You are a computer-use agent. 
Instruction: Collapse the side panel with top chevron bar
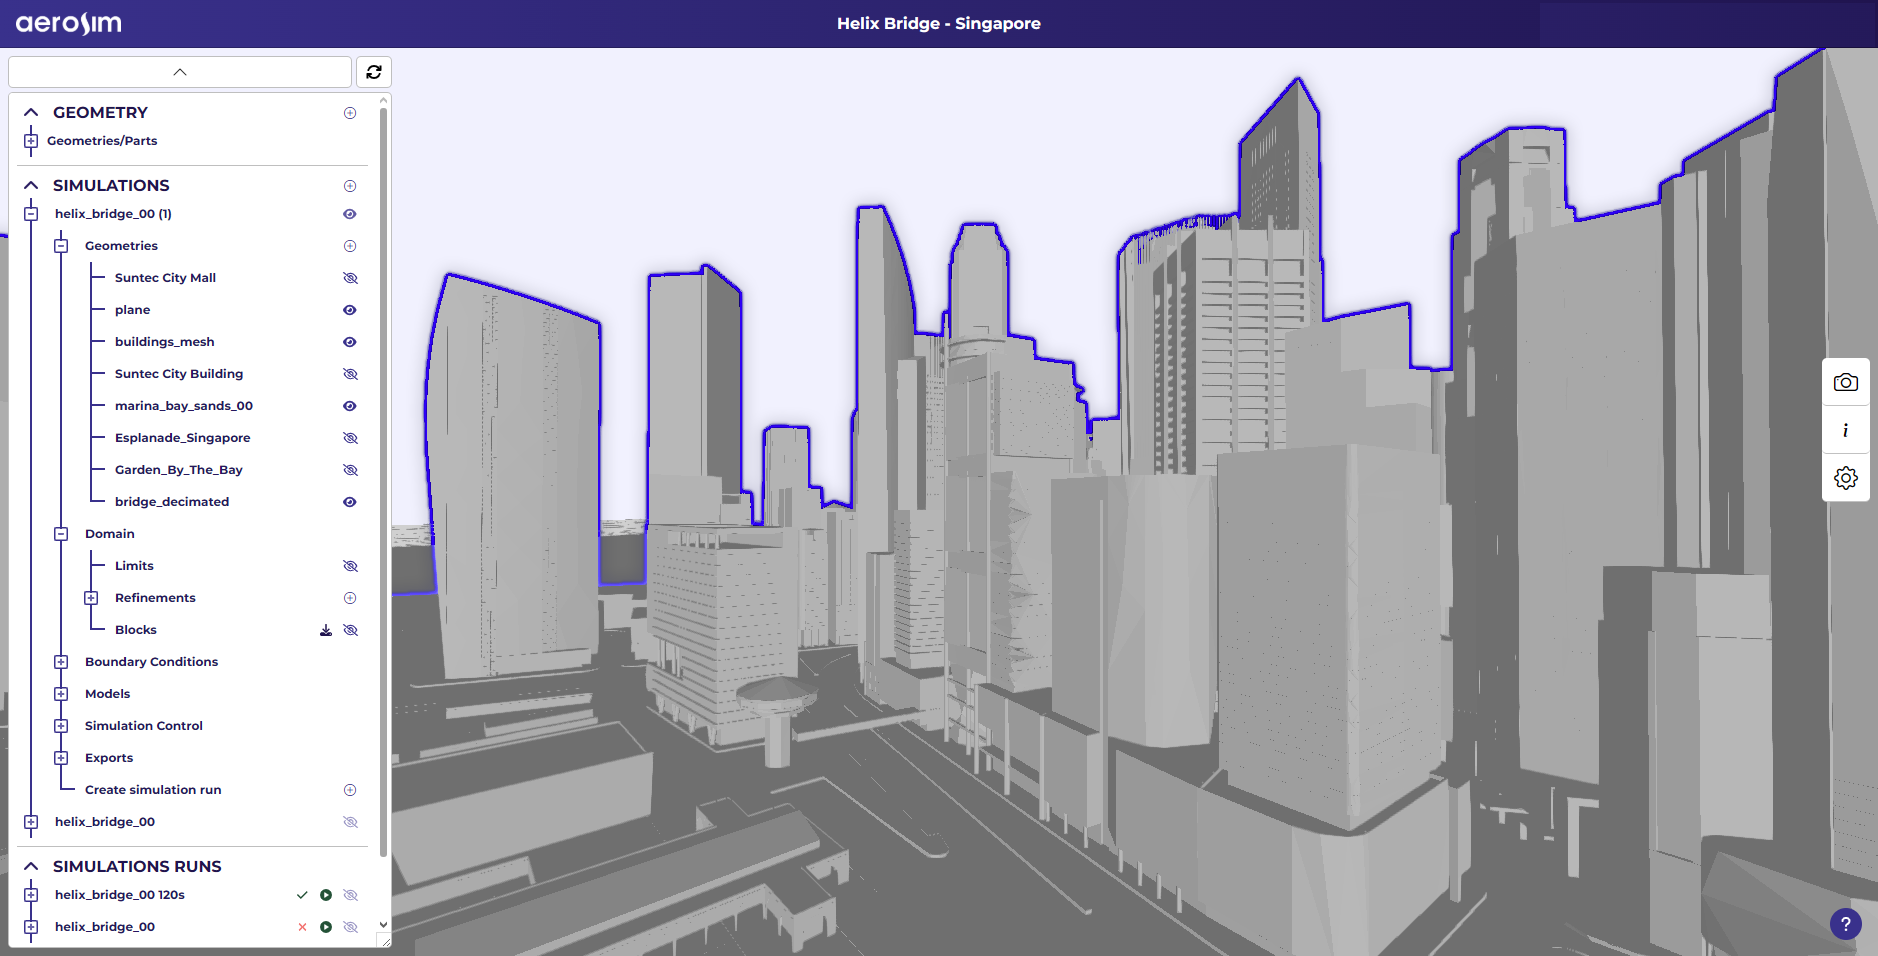coord(180,72)
